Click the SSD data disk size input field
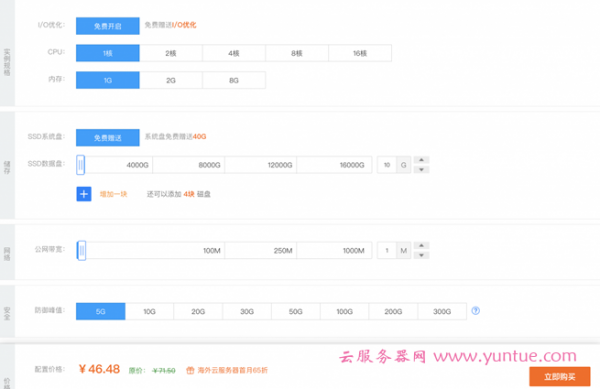Image resolution: width=600 pixels, height=389 pixels. (387, 165)
